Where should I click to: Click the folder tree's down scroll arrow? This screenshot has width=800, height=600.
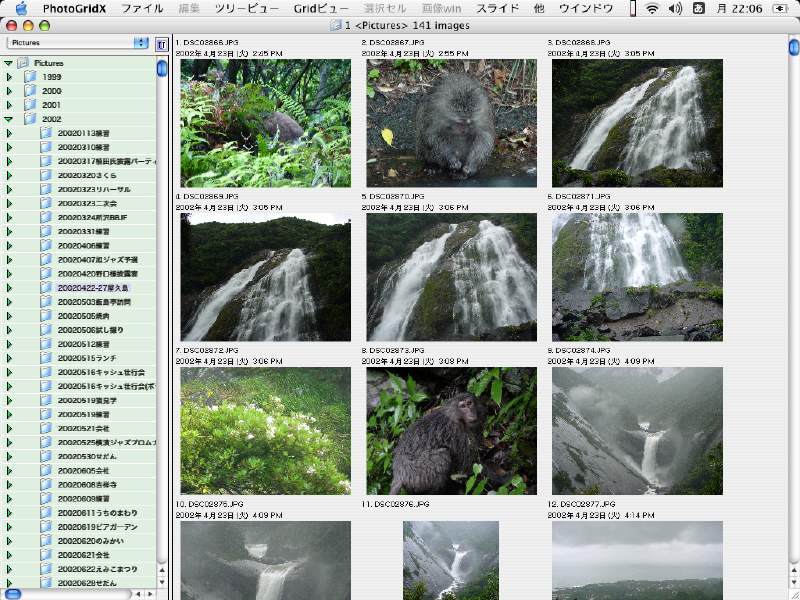[x=162, y=580]
